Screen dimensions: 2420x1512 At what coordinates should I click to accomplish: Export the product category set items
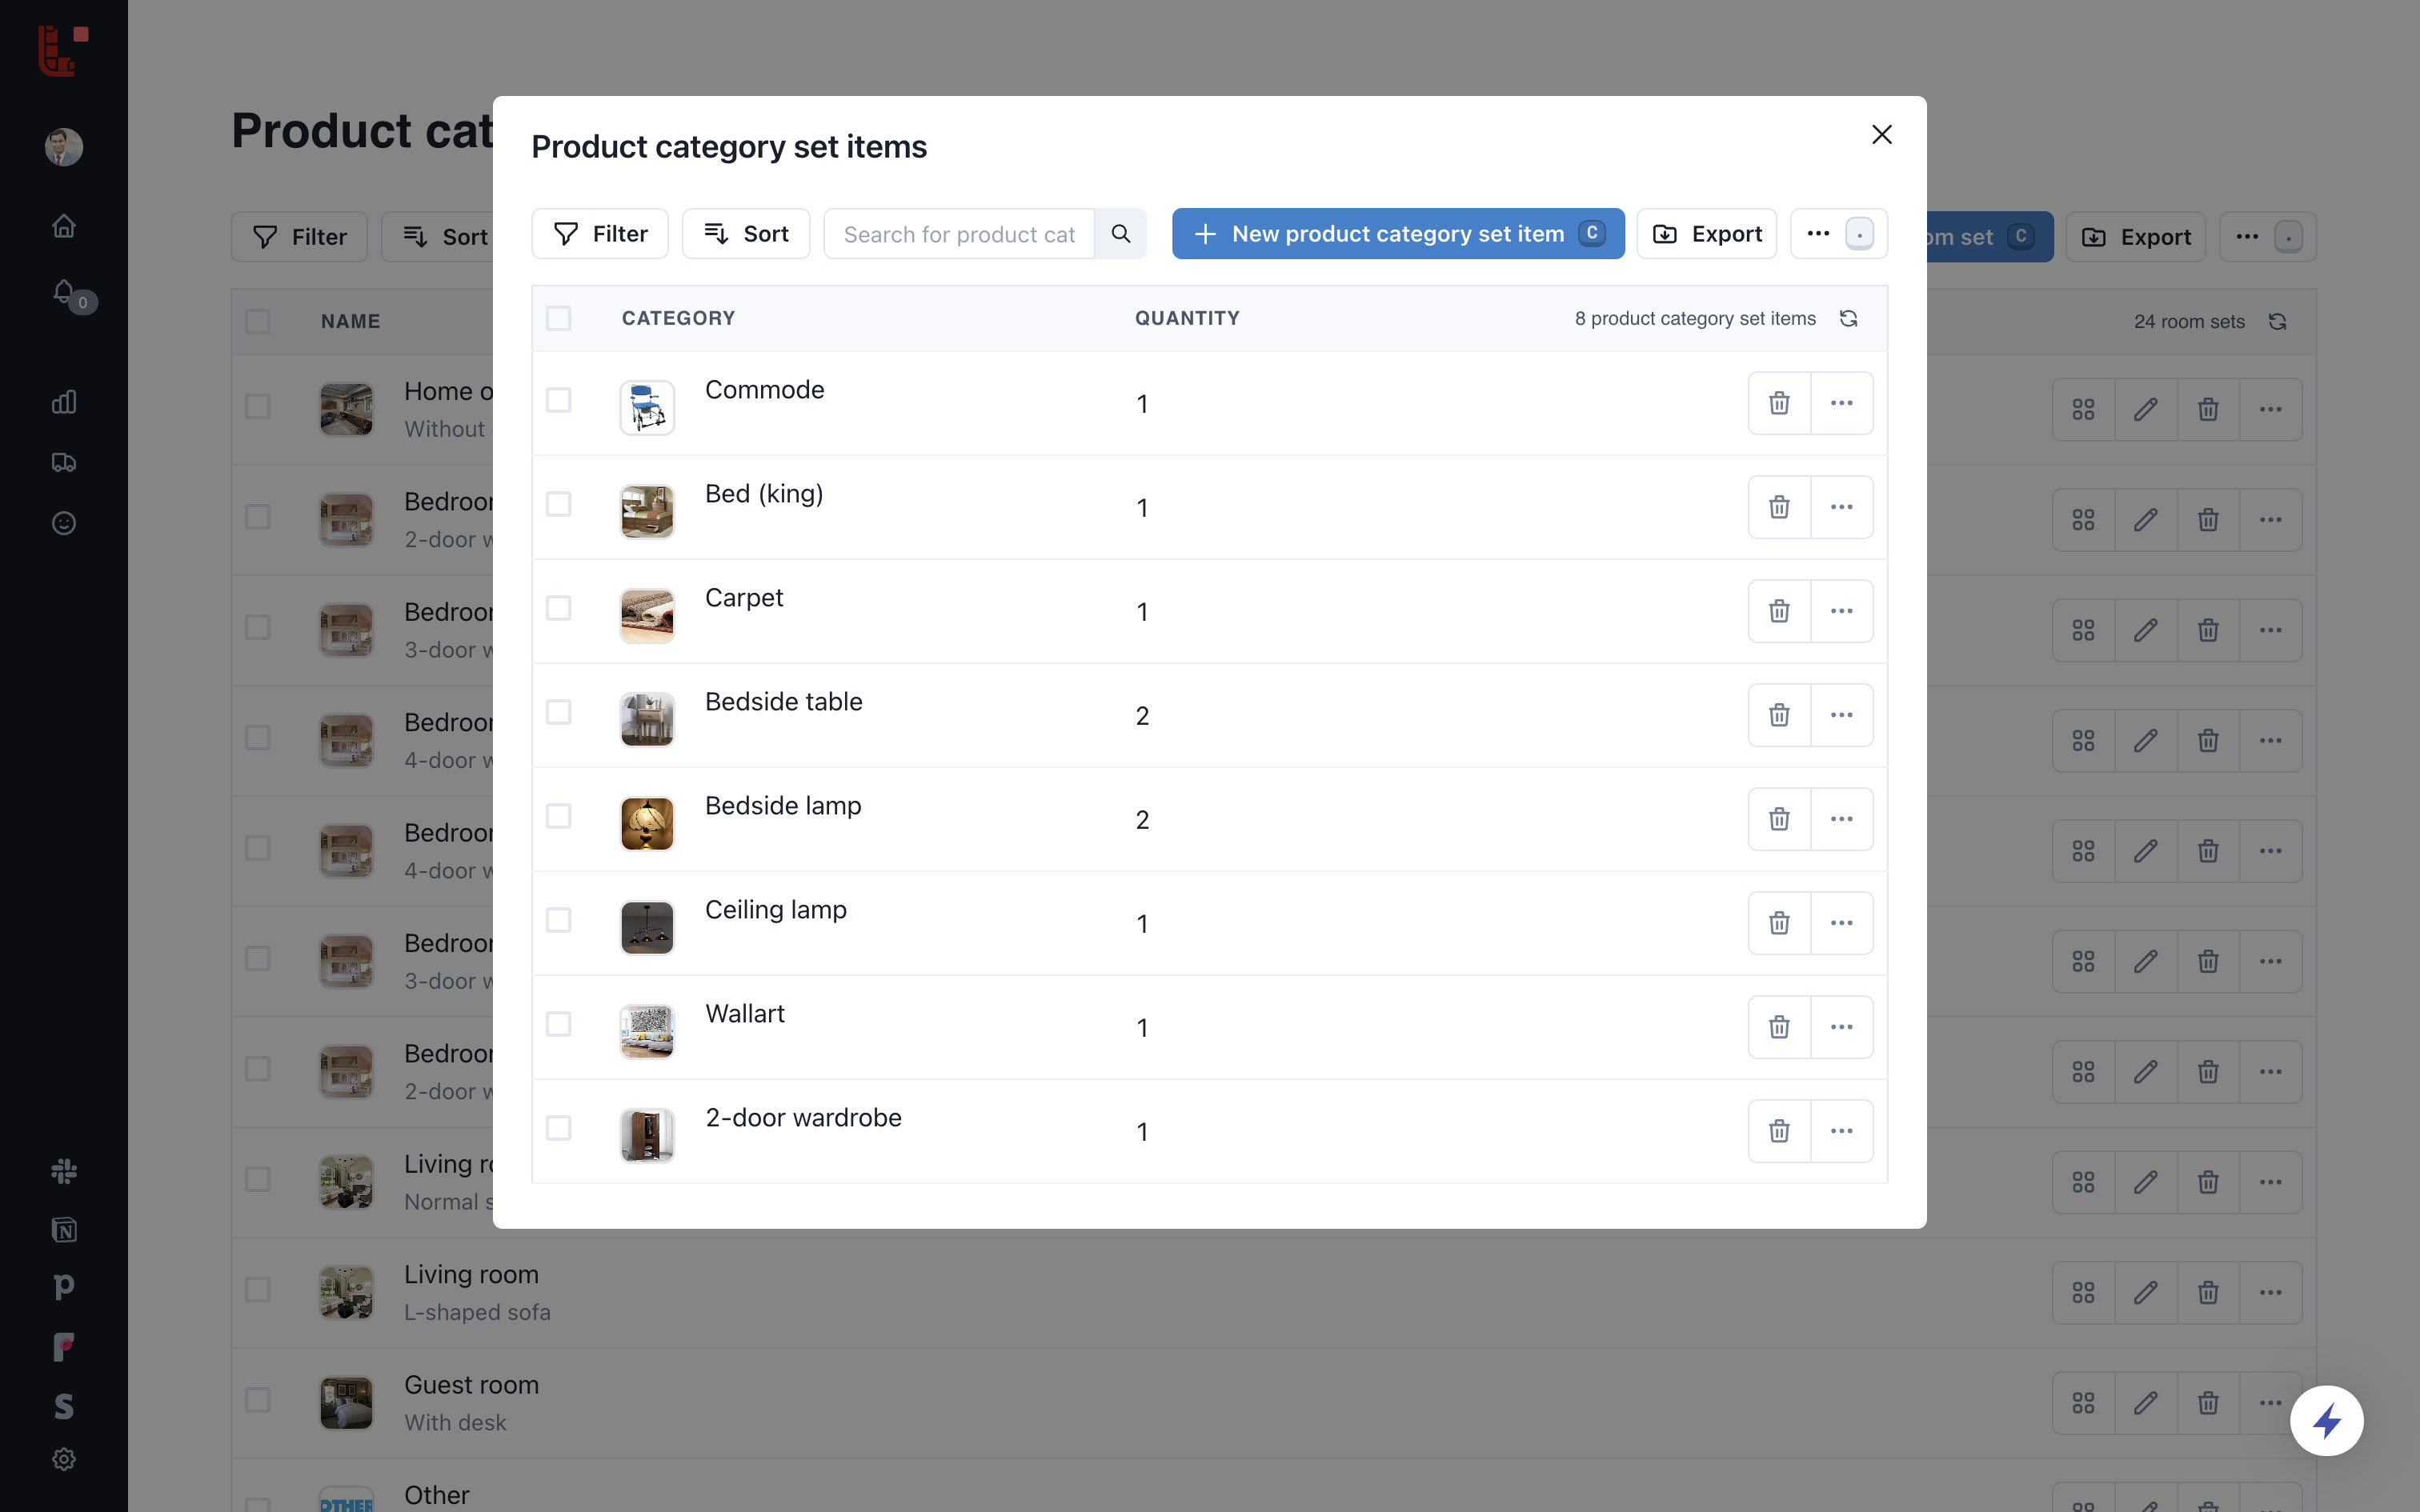1706,234
